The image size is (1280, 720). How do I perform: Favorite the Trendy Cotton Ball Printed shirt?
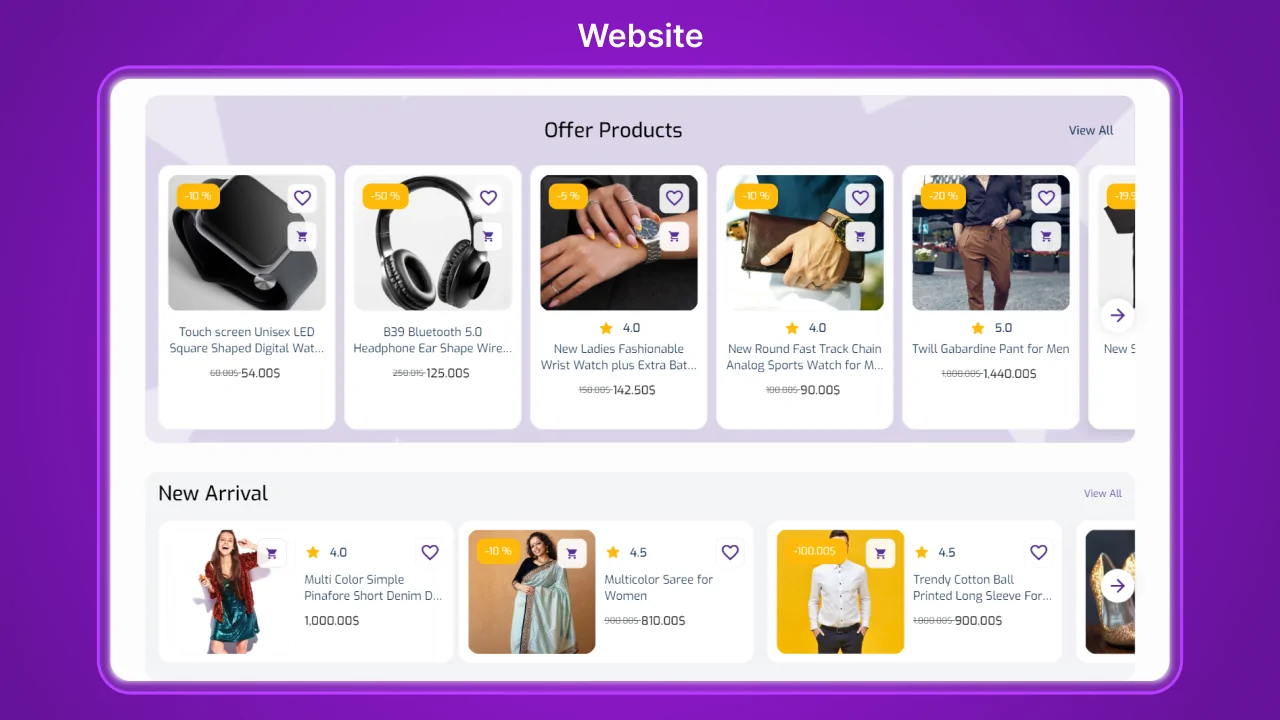[x=1039, y=552]
